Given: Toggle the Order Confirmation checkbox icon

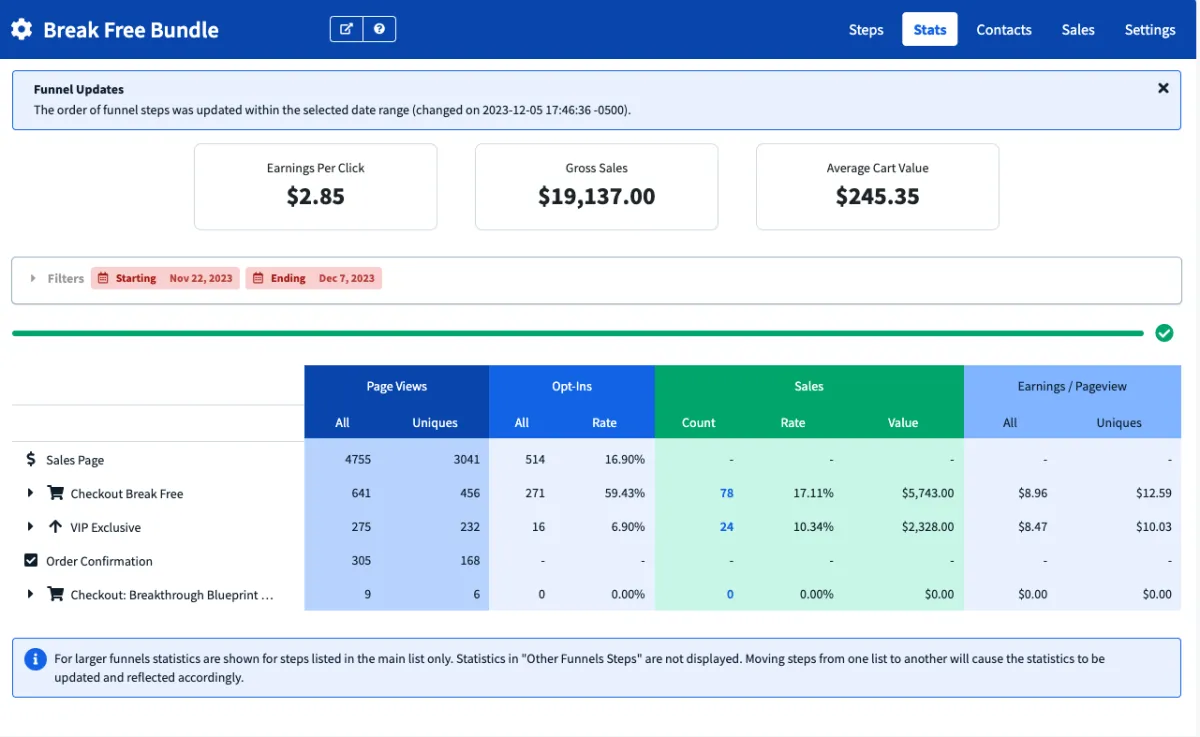Looking at the screenshot, I should point(31,561).
